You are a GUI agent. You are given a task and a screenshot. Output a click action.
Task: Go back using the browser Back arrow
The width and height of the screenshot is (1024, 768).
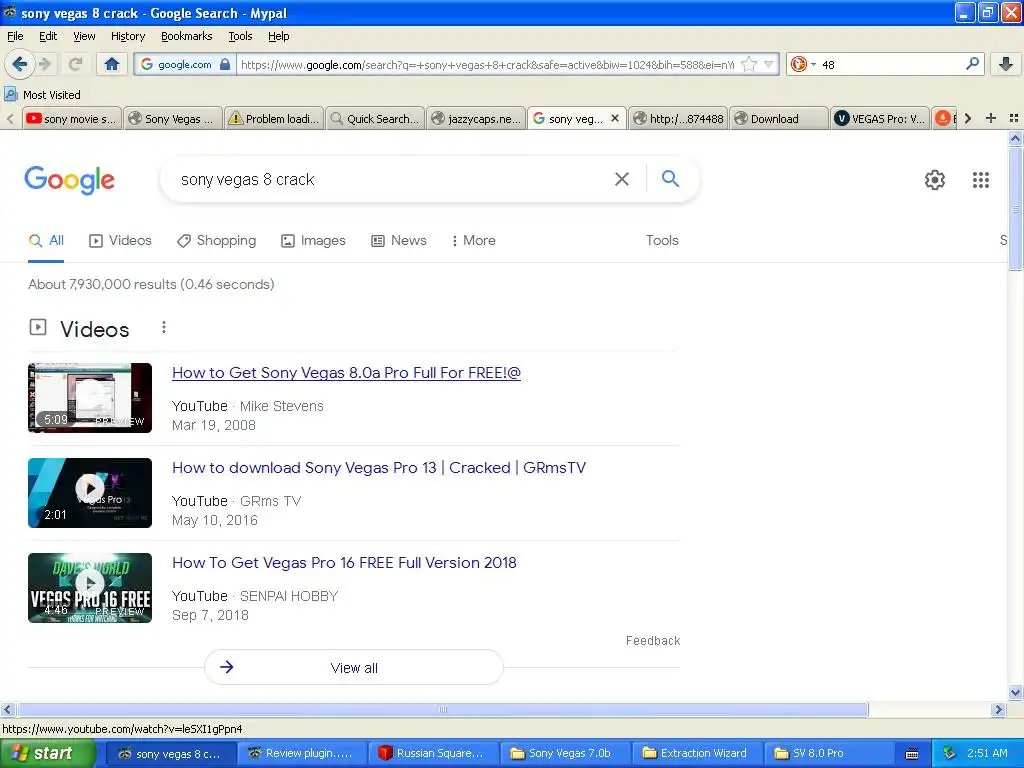19,64
